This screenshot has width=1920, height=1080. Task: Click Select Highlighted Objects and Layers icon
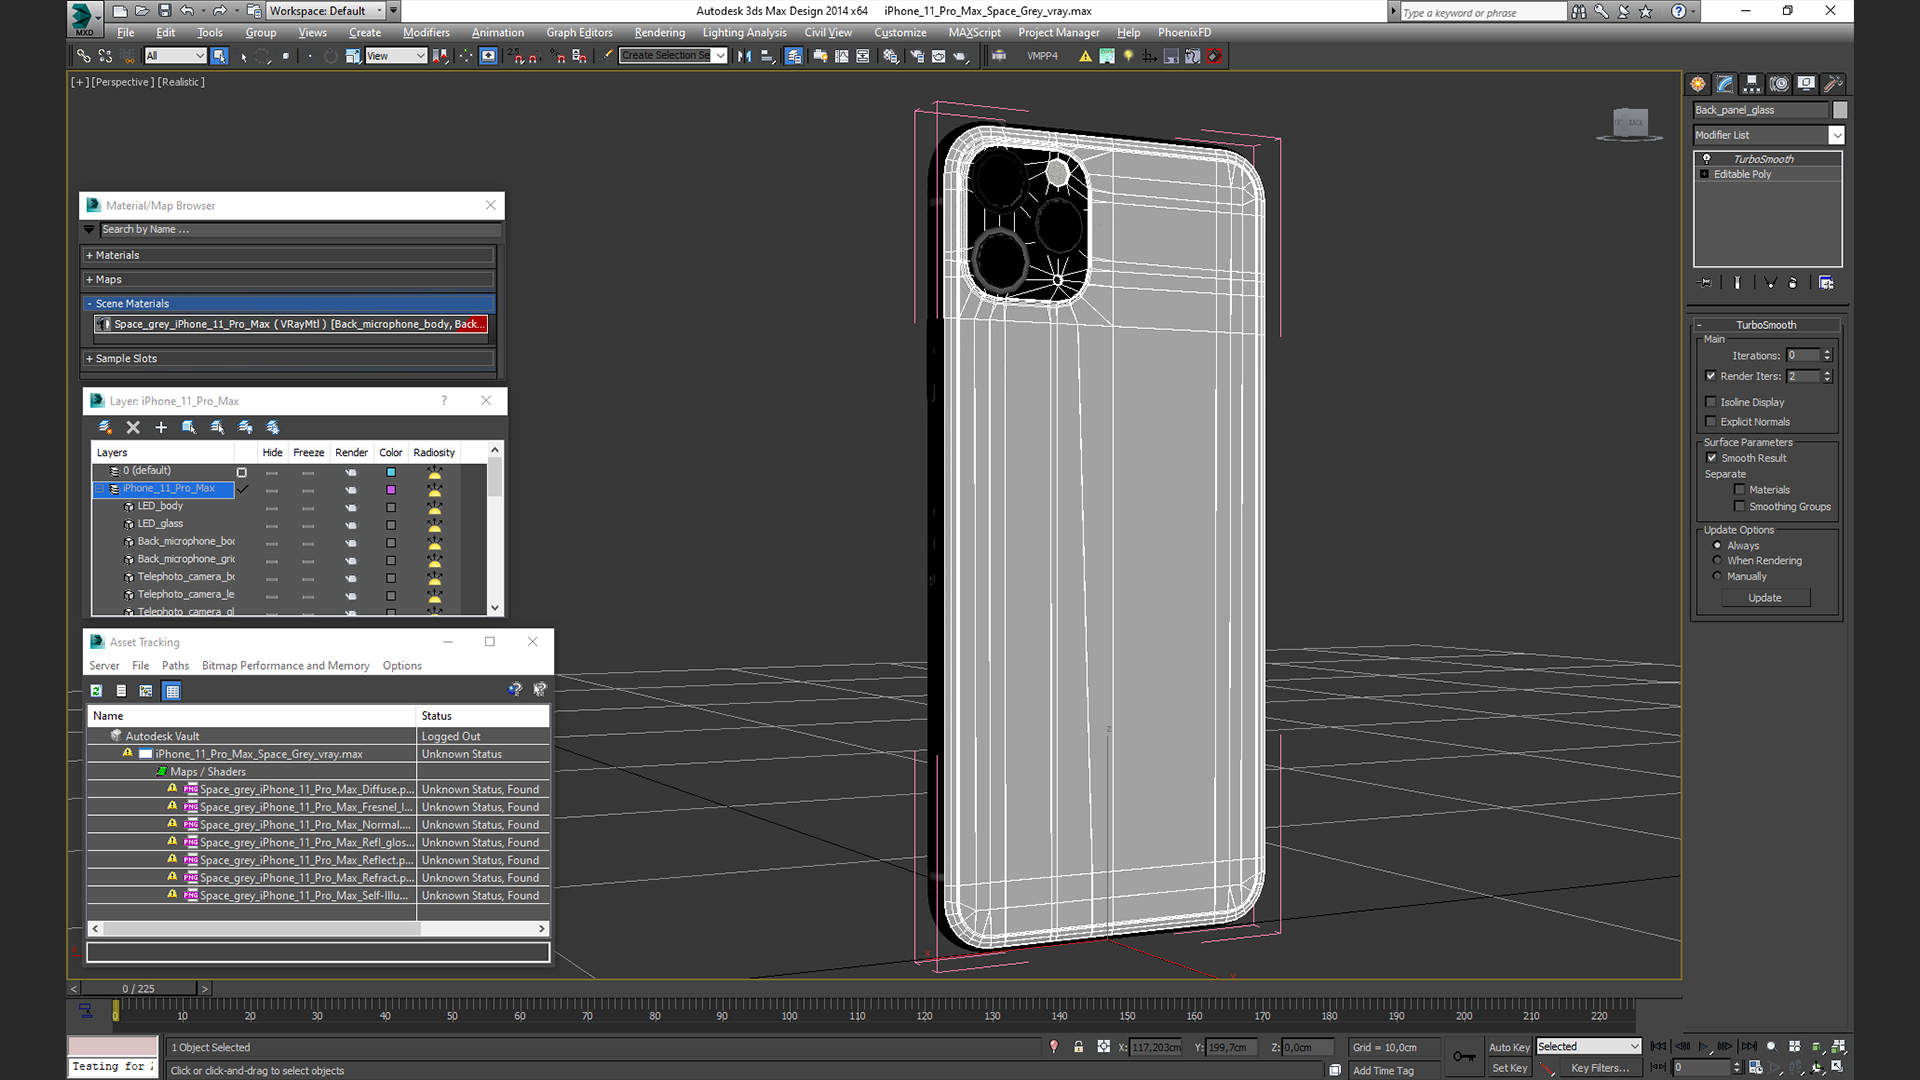[189, 427]
